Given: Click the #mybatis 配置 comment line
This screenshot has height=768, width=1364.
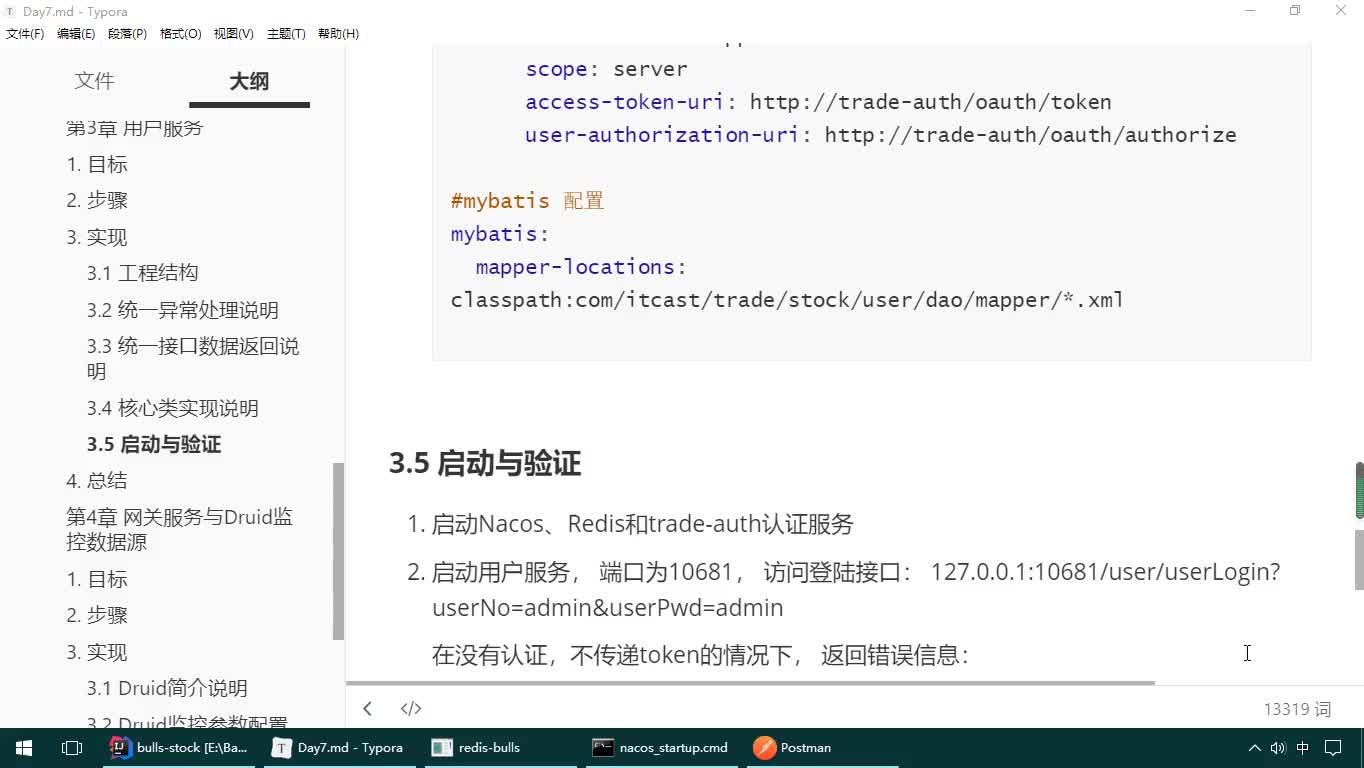Looking at the screenshot, I should tap(527, 201).
